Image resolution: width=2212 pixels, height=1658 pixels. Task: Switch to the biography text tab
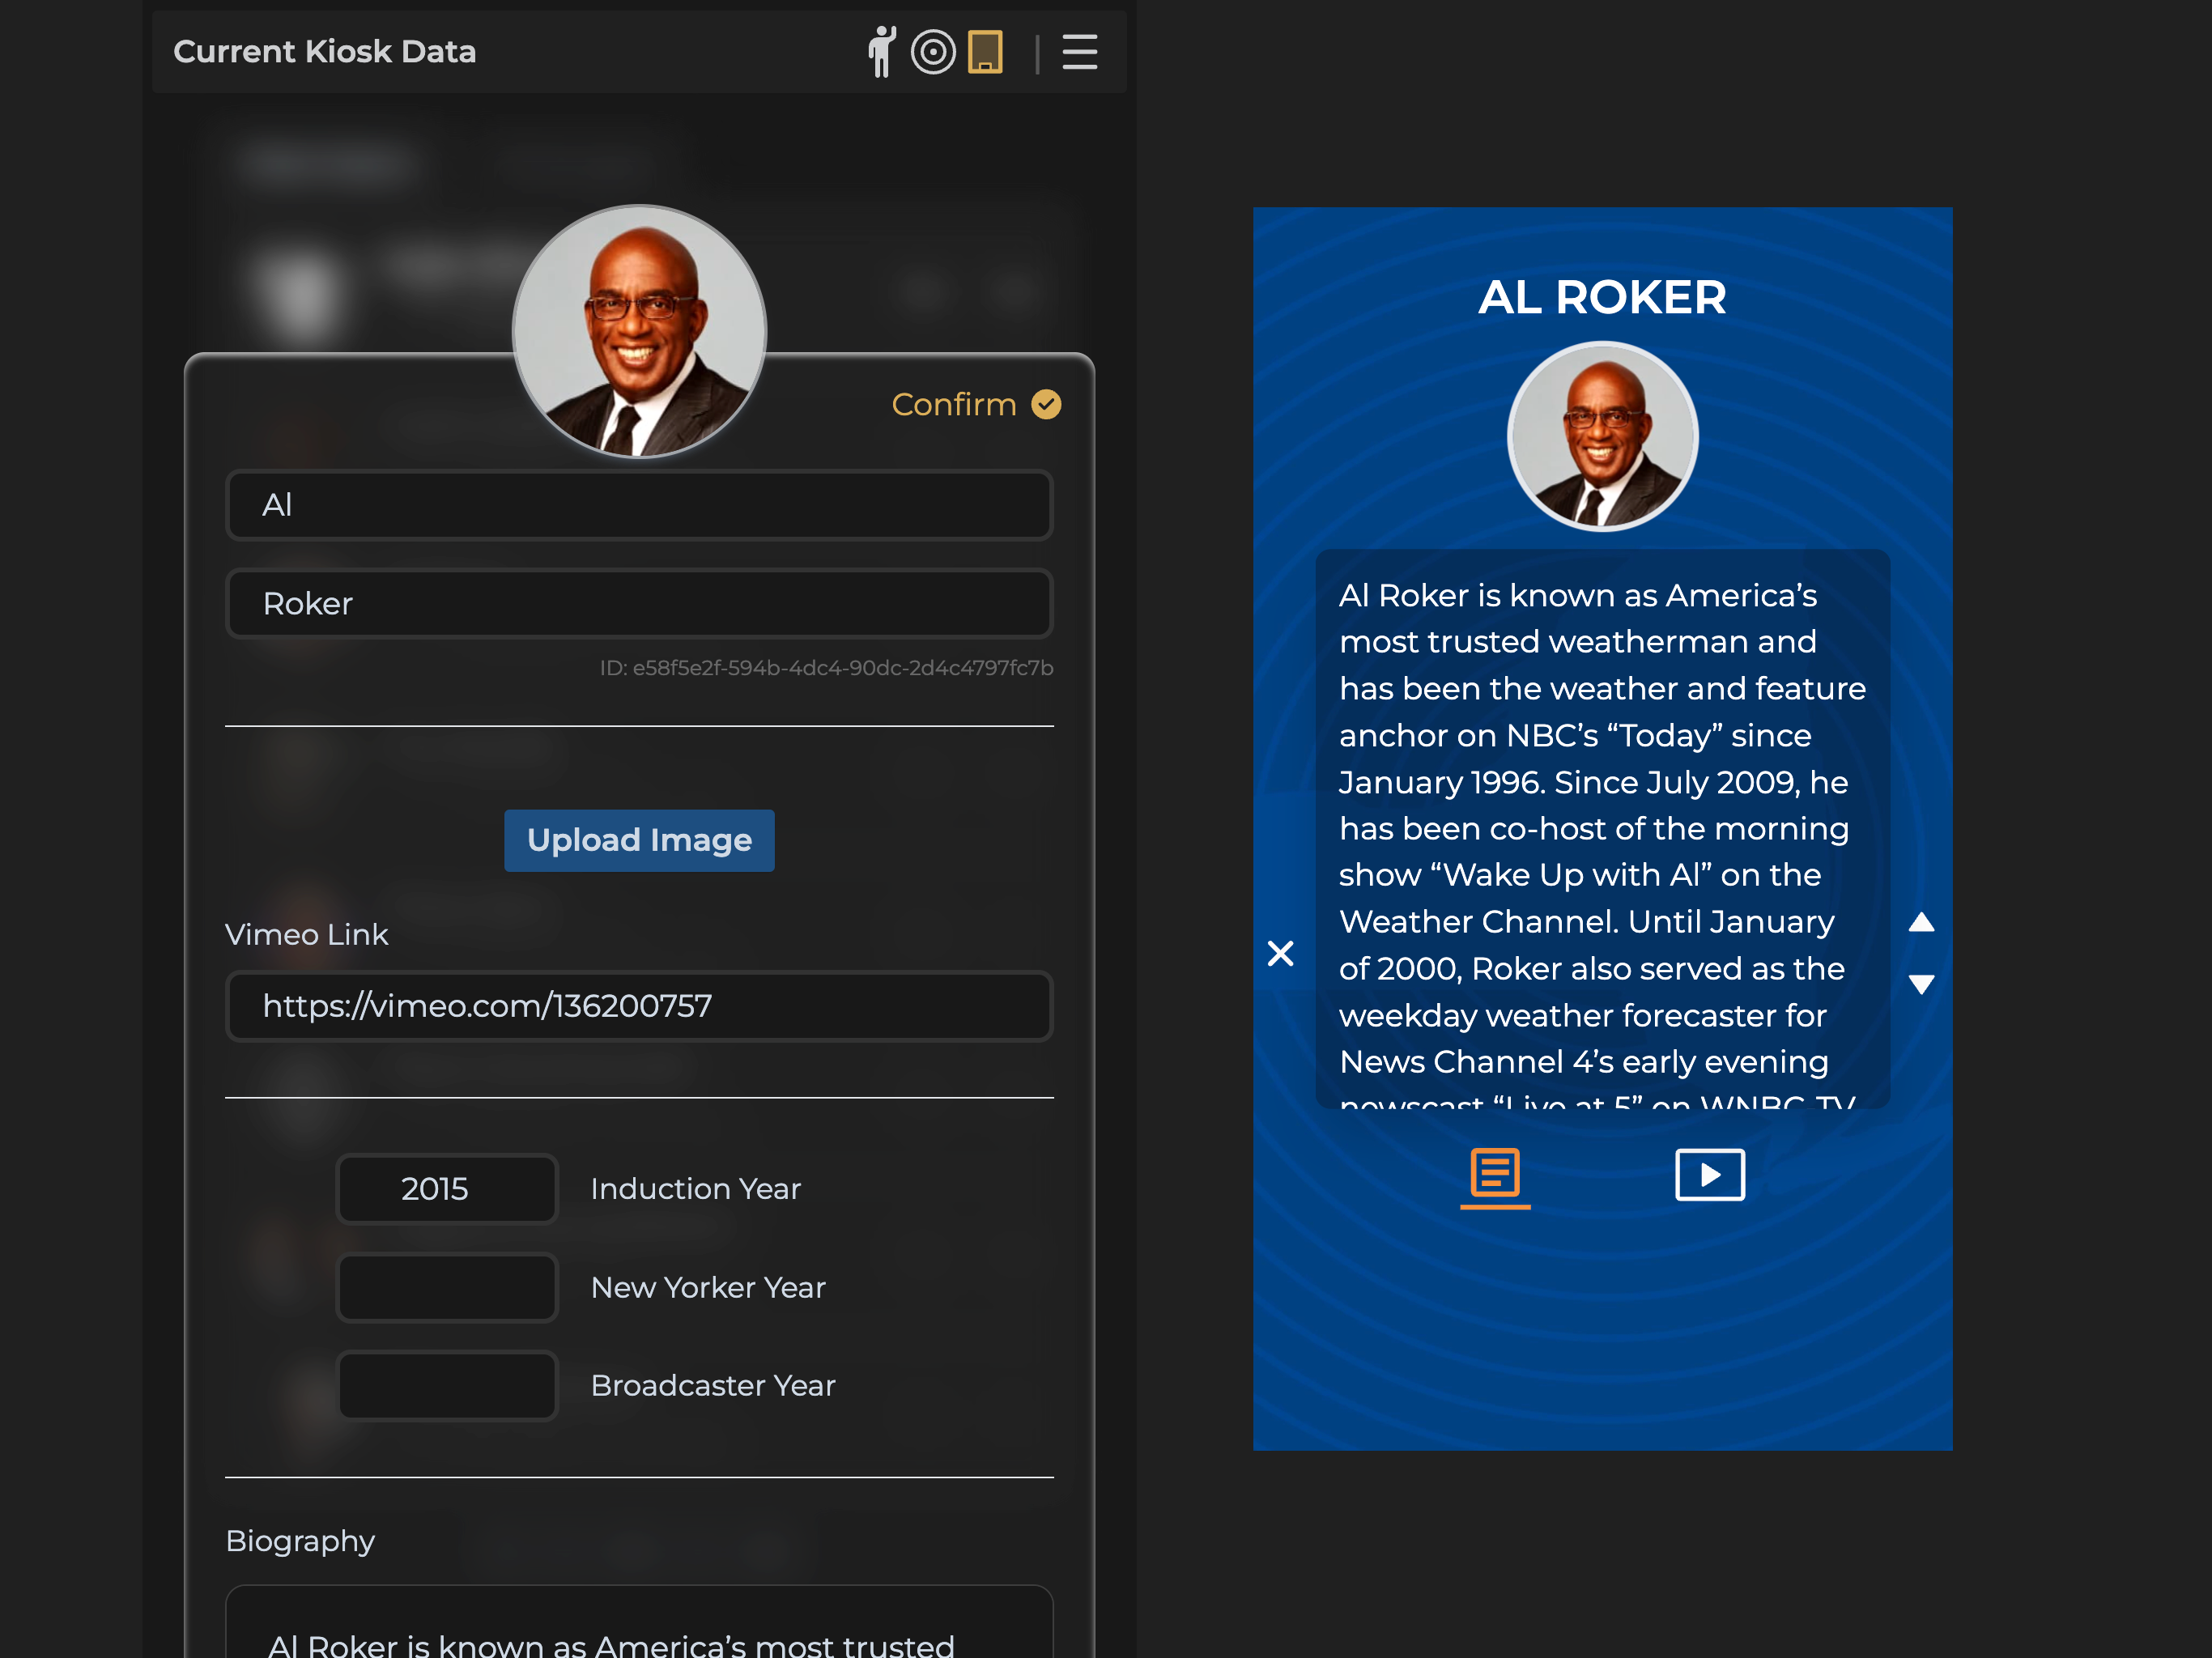[x=1494, y=1174]
